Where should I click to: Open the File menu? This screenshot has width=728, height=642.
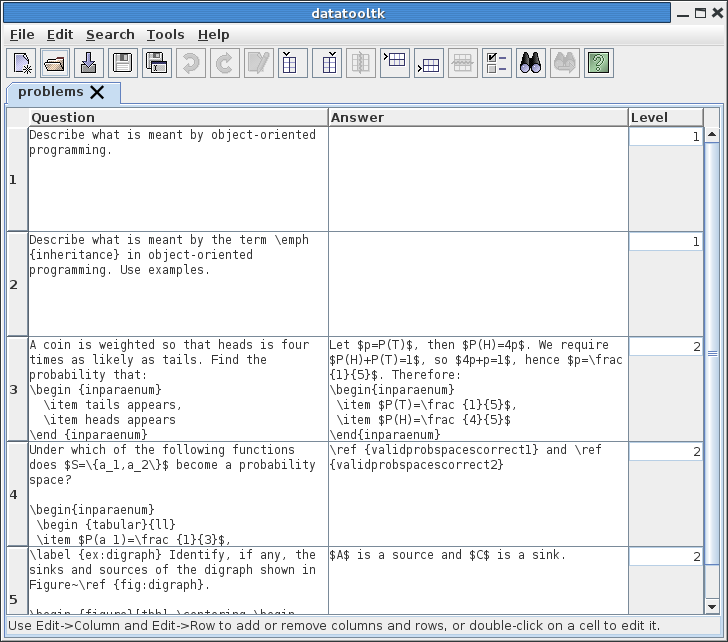pos(22,35)
